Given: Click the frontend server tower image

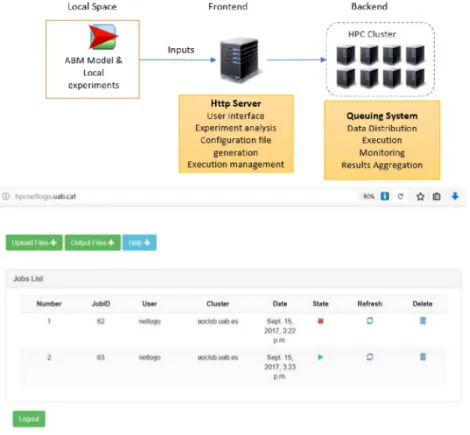Looking at the screenshot, I should click(240, 60).
